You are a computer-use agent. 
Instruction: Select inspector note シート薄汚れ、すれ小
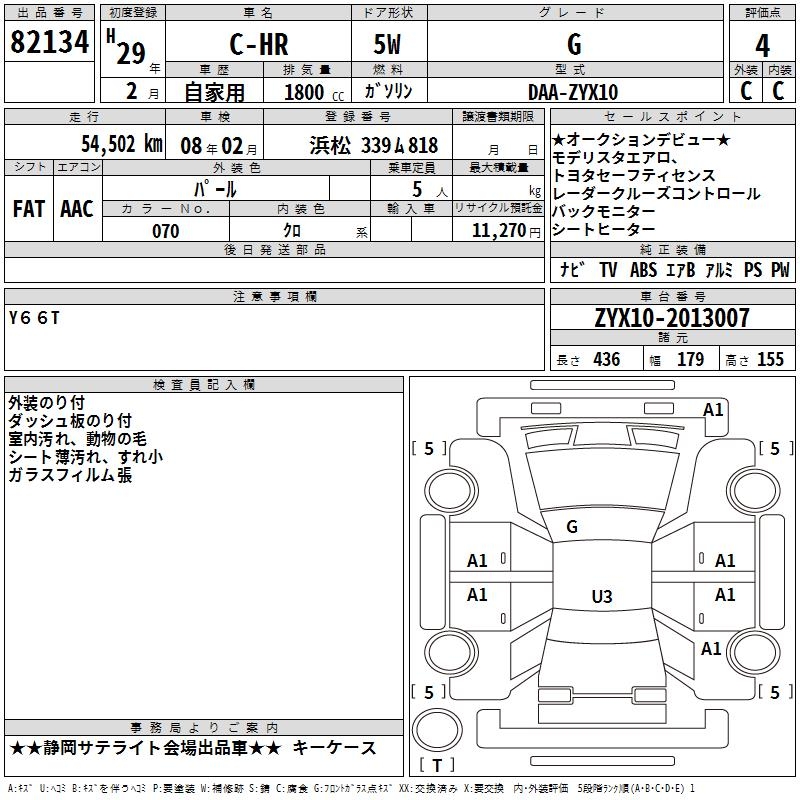point(86,457)
